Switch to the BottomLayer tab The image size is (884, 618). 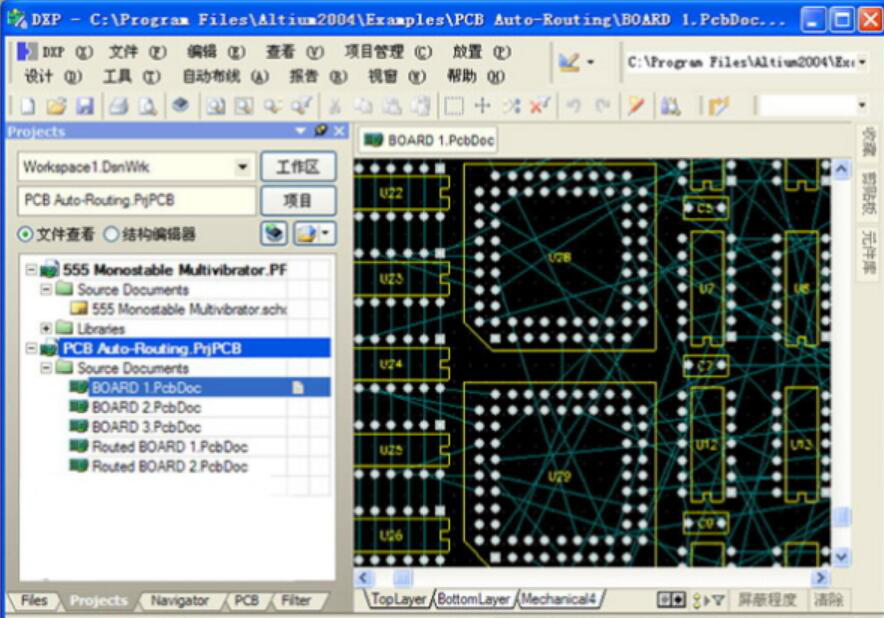click(x=473, y=599)
